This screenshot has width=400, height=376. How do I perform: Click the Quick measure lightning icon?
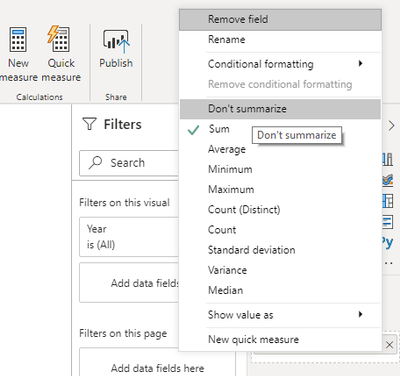[x=59, y=39]
